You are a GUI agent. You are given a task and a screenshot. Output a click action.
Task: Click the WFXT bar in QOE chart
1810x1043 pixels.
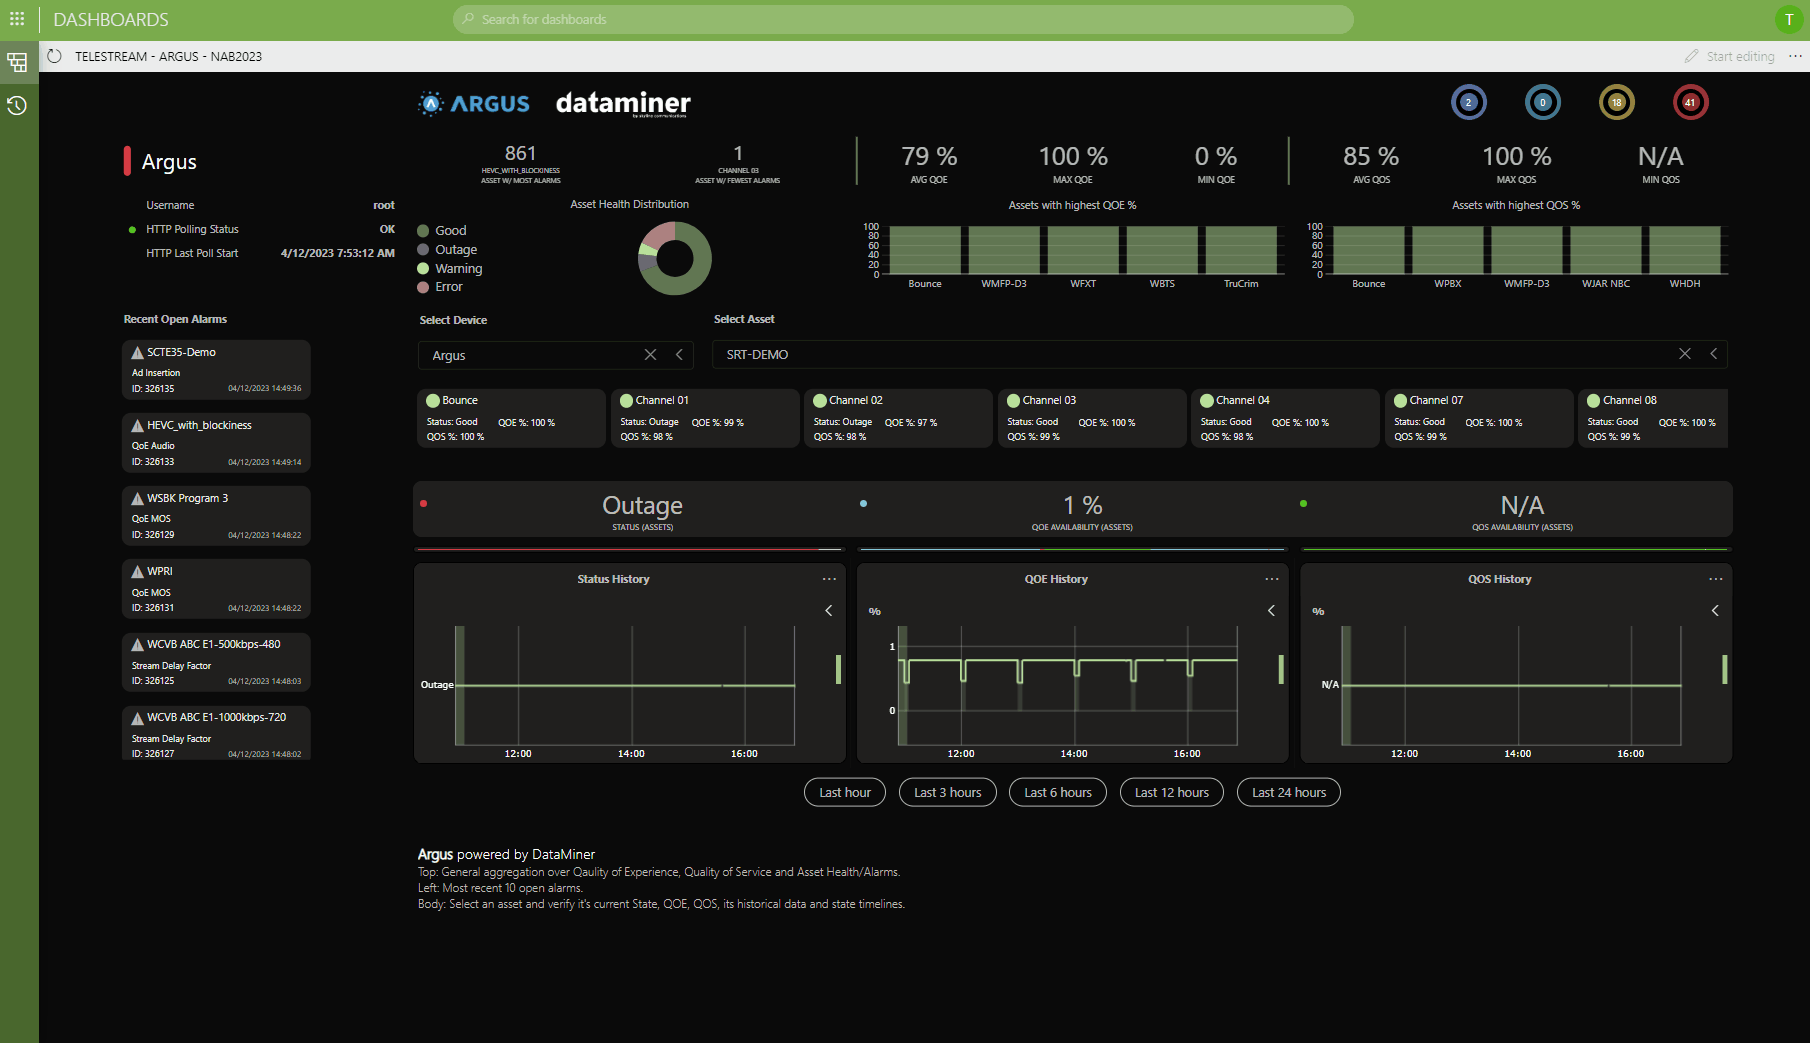click(x=1083, y=250)
